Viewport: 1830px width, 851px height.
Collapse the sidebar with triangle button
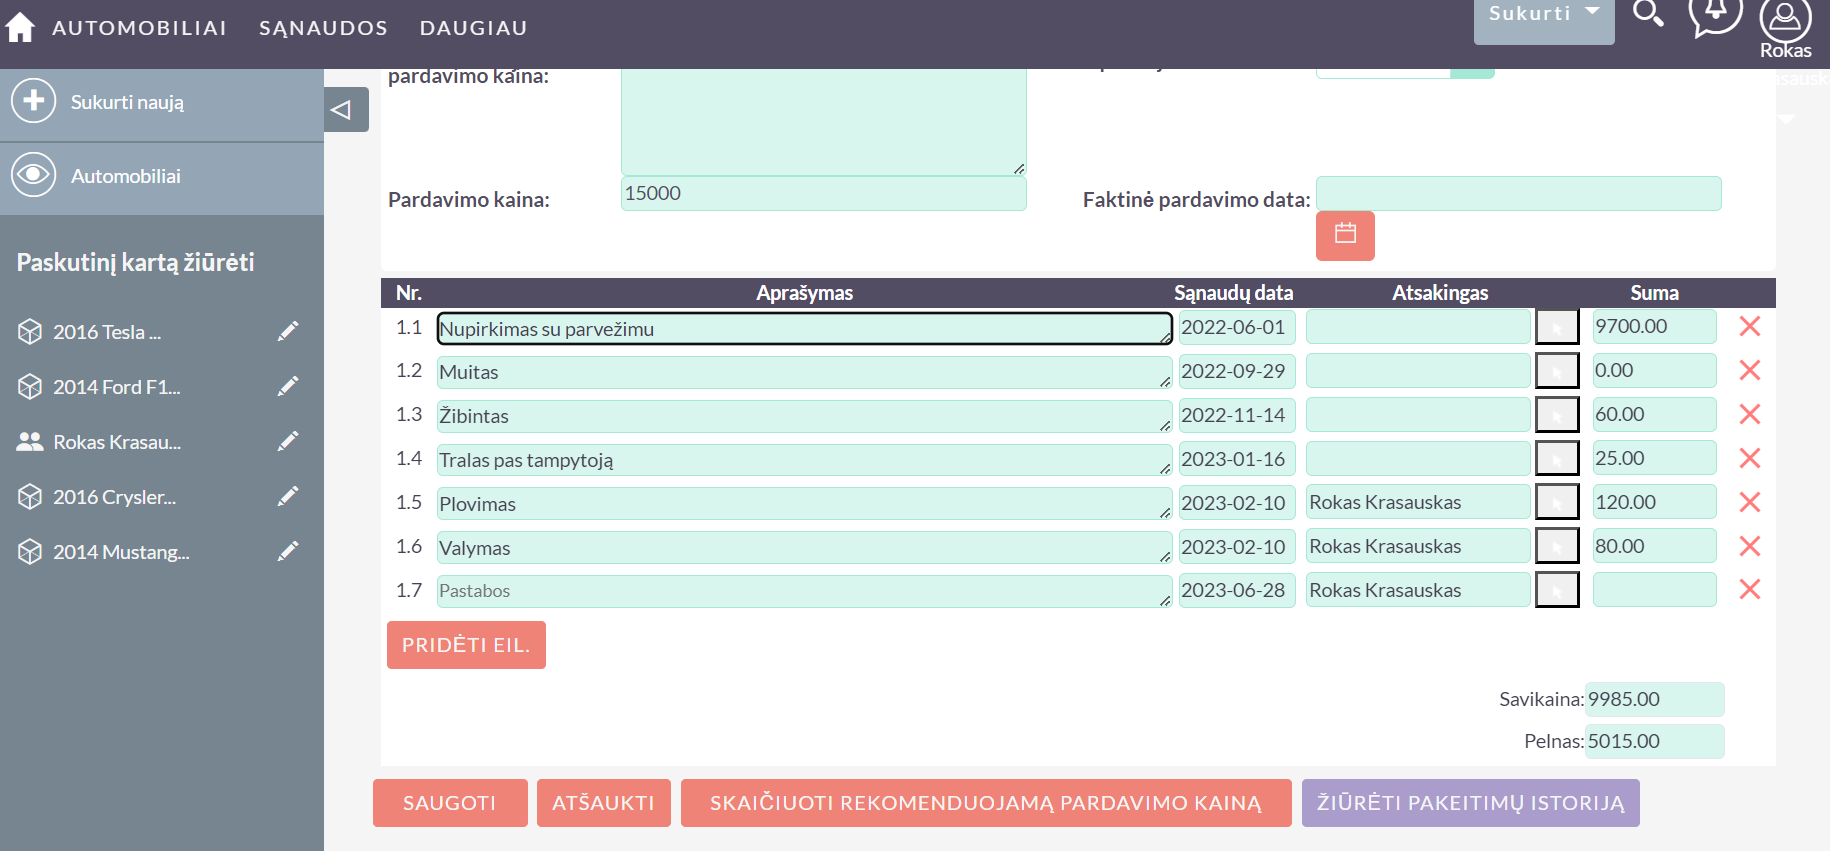coord(346,110)
